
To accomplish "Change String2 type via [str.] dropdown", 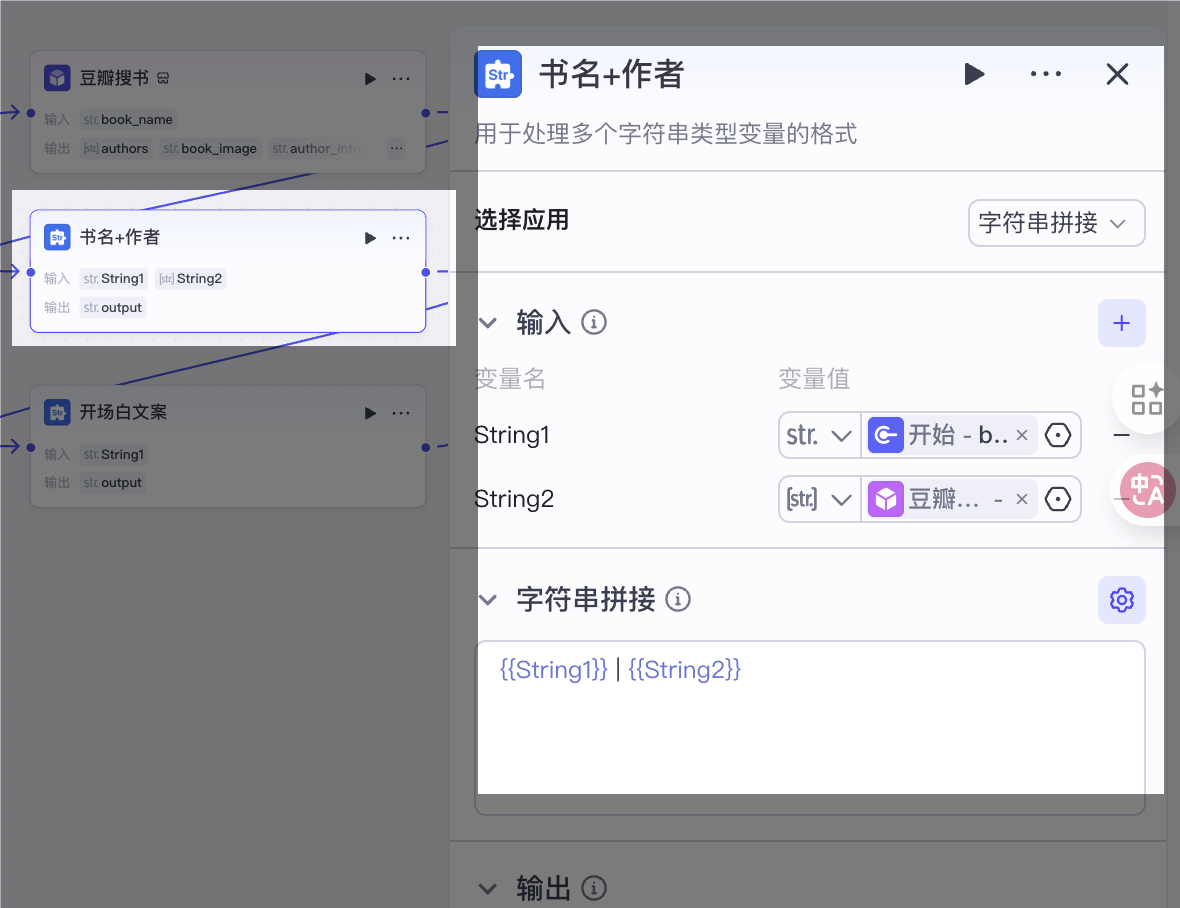I will pyautogui.click(x=820, y=499).
